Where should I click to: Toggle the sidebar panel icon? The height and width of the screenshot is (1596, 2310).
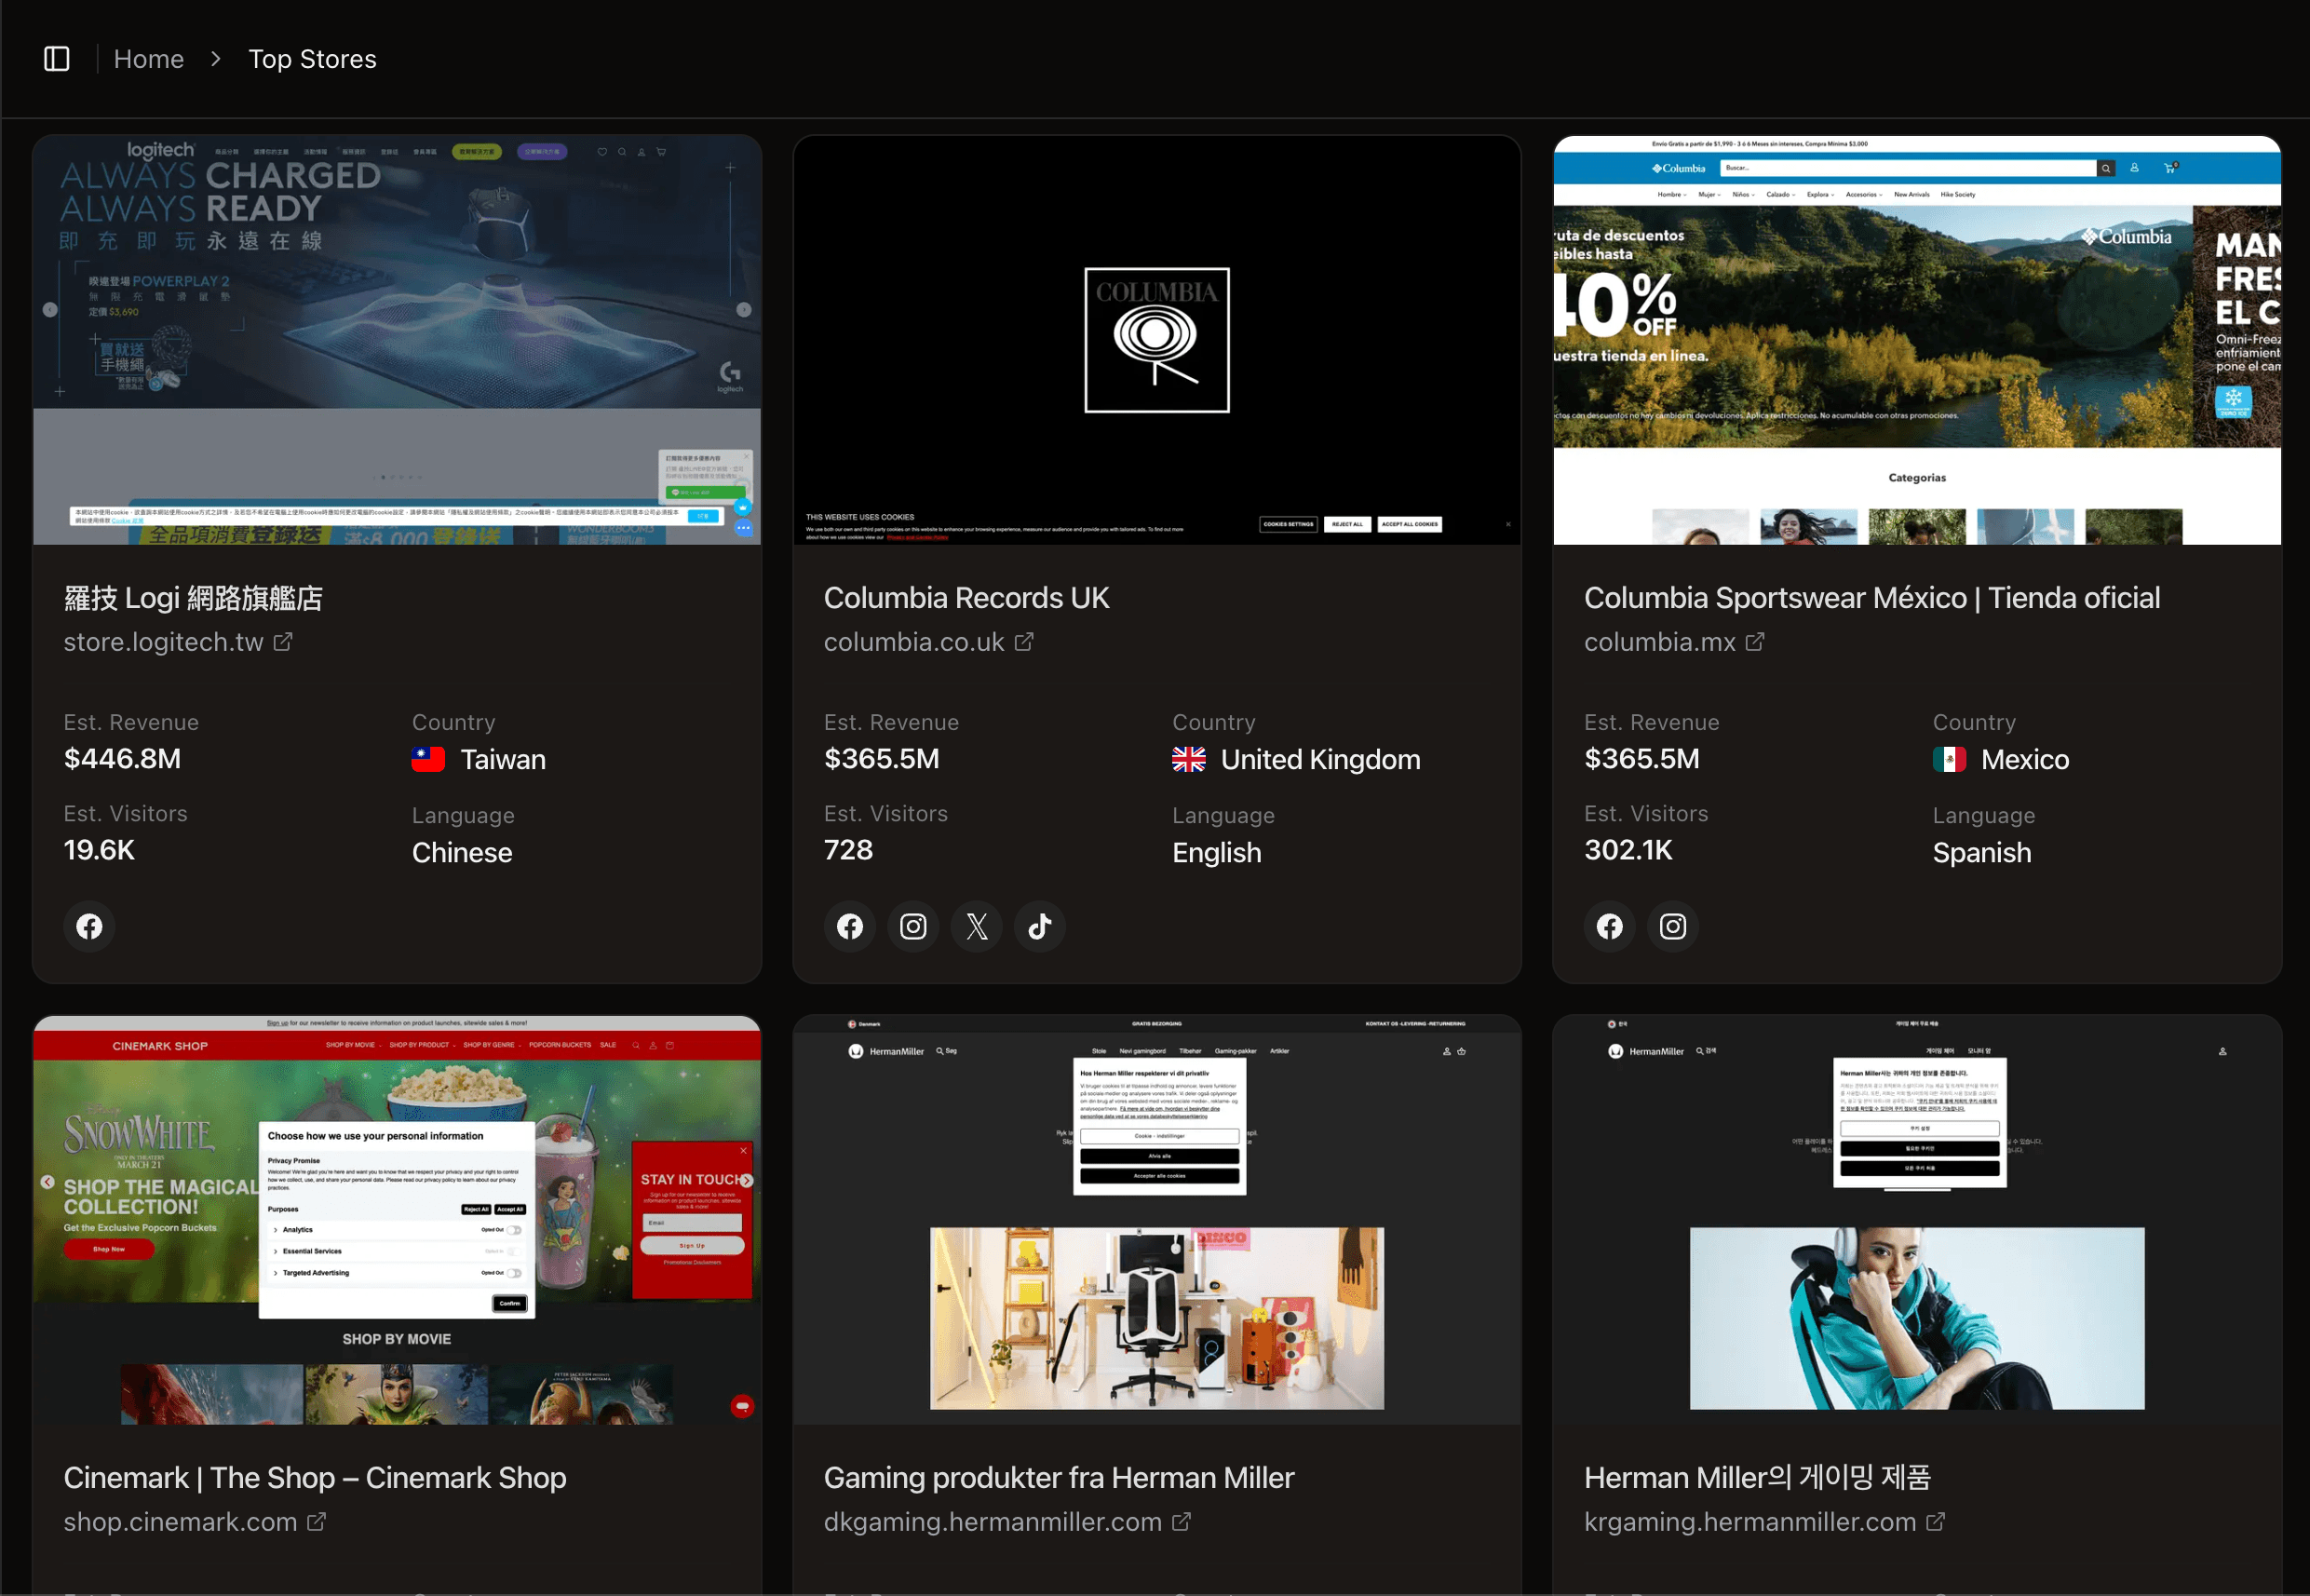[57, 59]
